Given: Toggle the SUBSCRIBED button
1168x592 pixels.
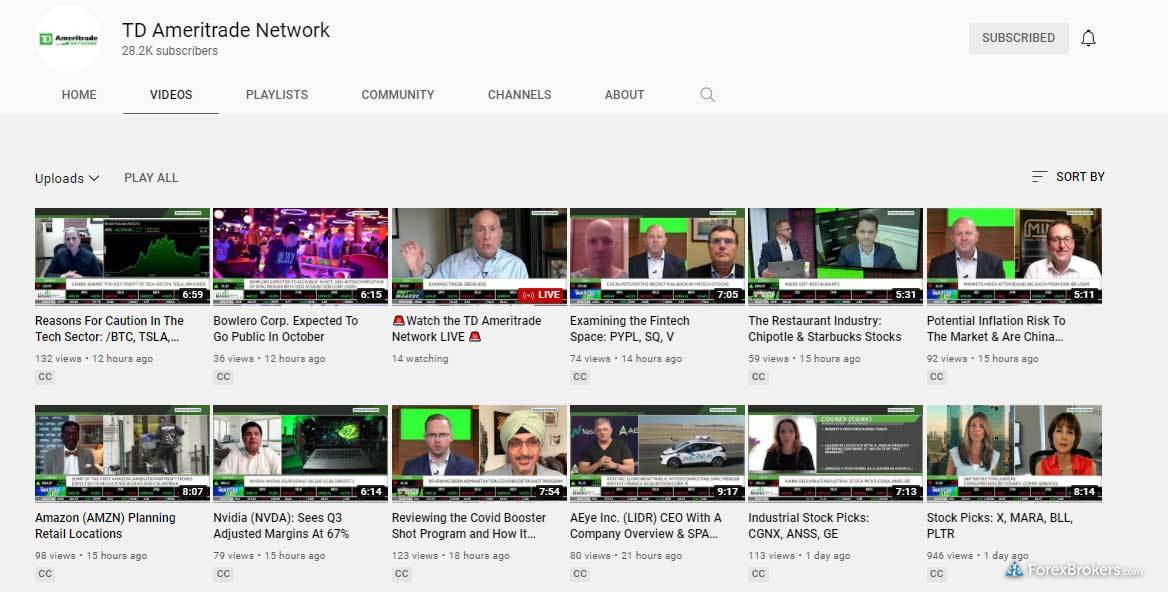Looking at the screenshot, I should (1018, 38).
